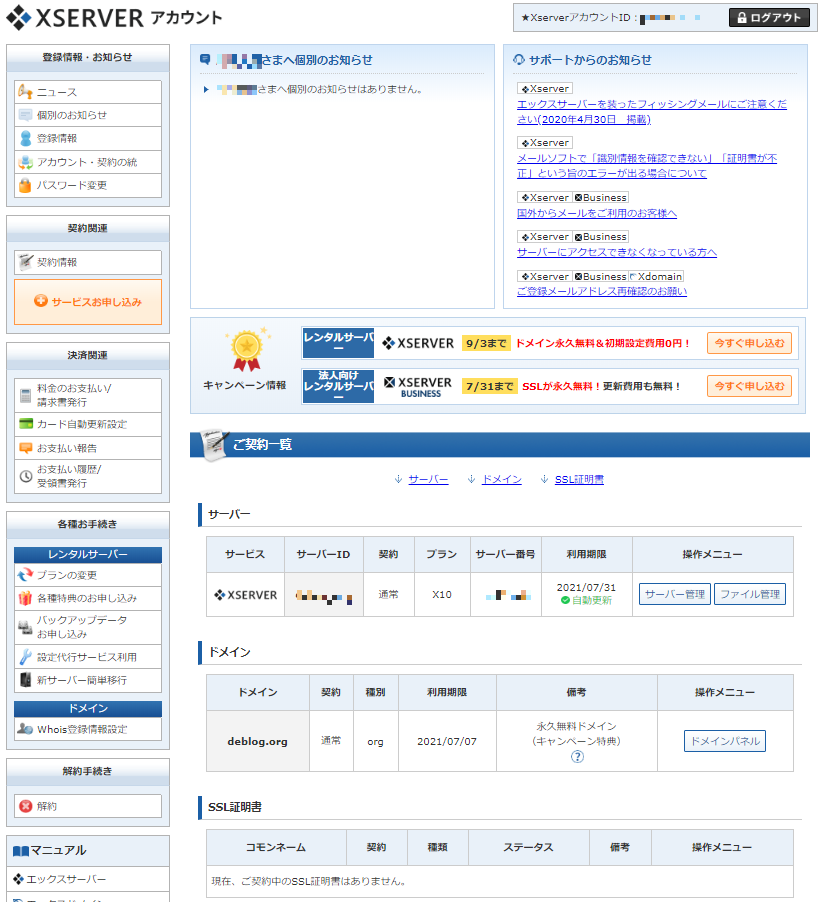Click the 2021/07/31 server expiry date
The image size is (821, 902).
pos(586,587)
